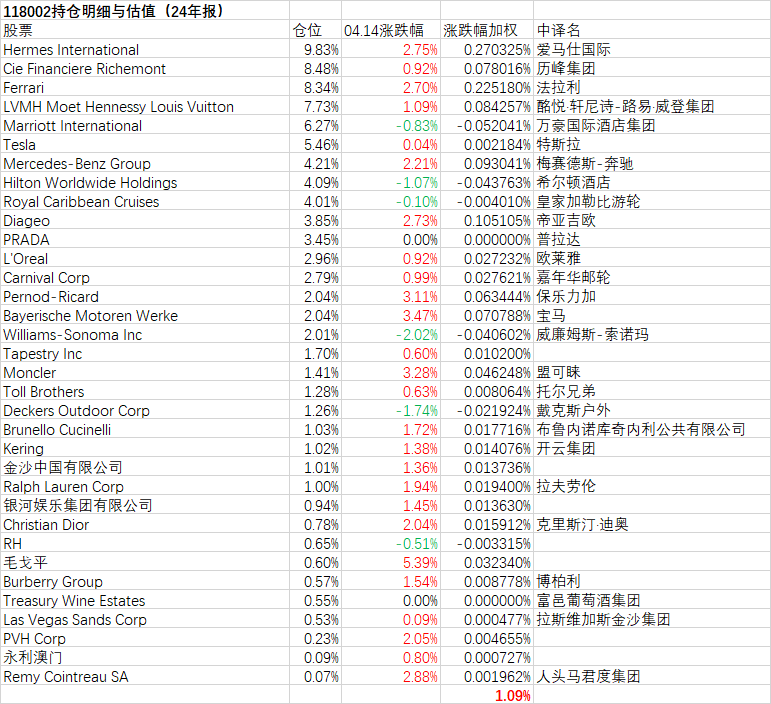This screenshot has width=771, height=704.
Task: Click the 布鲁内诺库奇内利公共有限公司 cell
Action: pyautogui.click(x=652, y=430)
